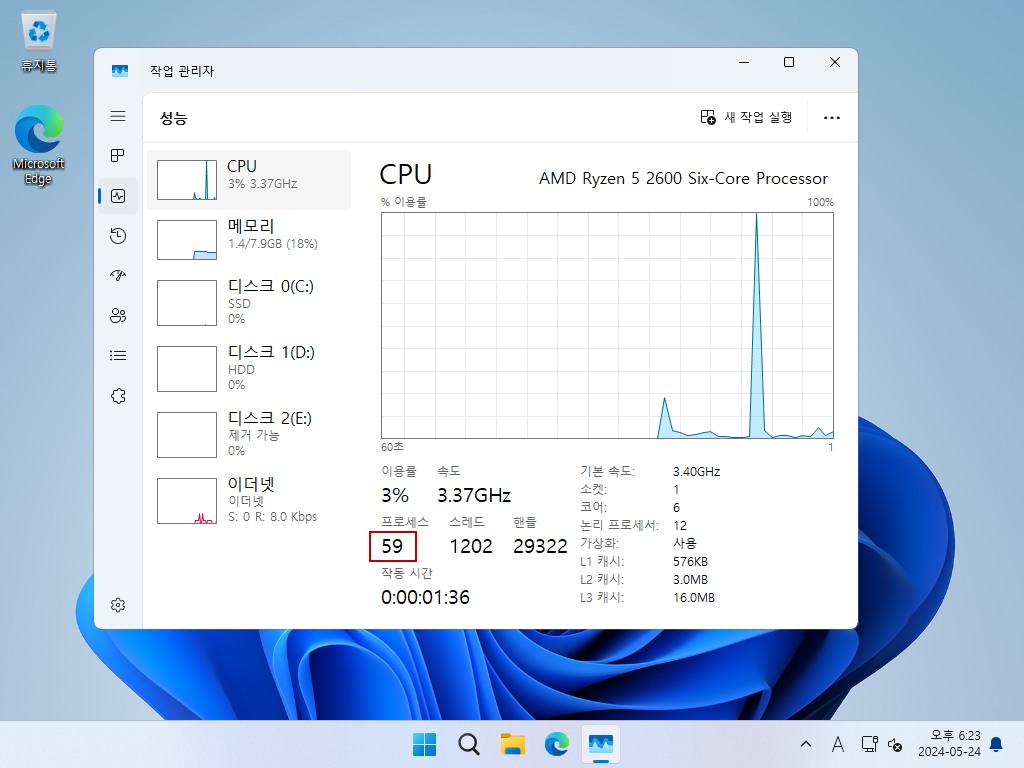Select 디스크 2(E:) removable item
Viewport: 1024px width, 768px height.
[x=249, y=434]
